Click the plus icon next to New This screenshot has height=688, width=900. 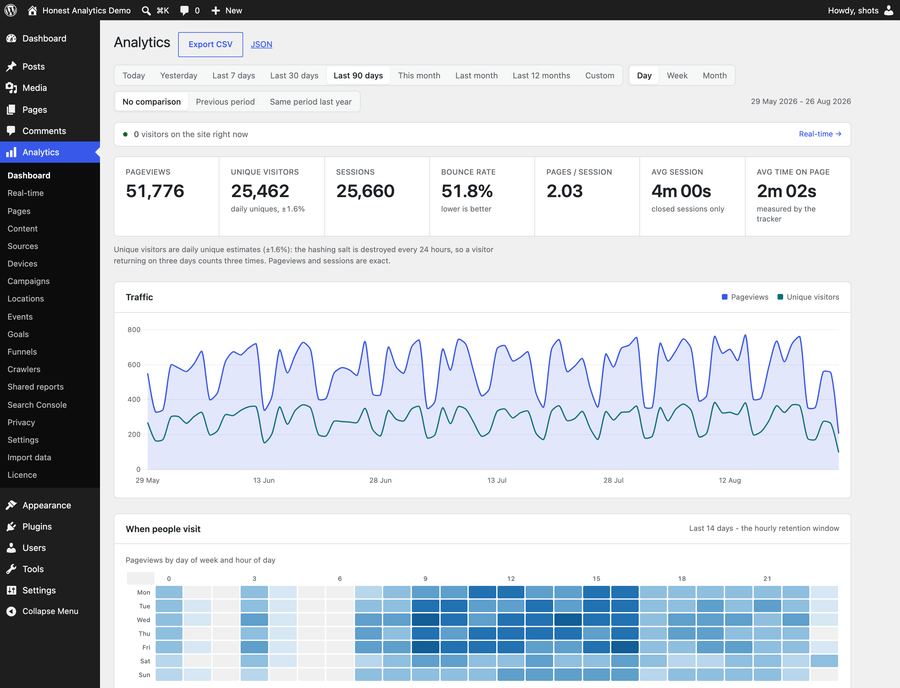point(216,10)
